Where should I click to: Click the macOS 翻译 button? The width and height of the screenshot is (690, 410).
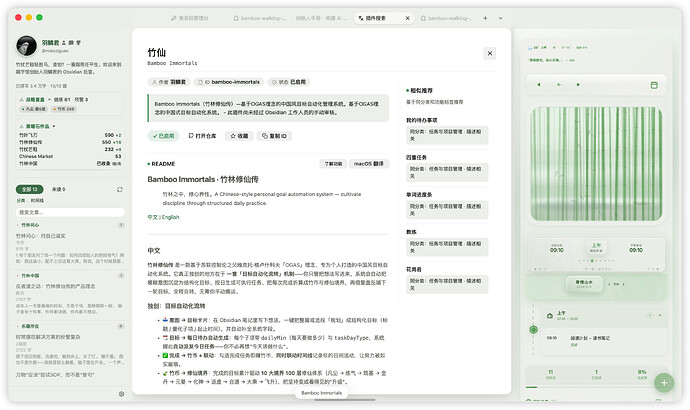[x=369, y=164]
